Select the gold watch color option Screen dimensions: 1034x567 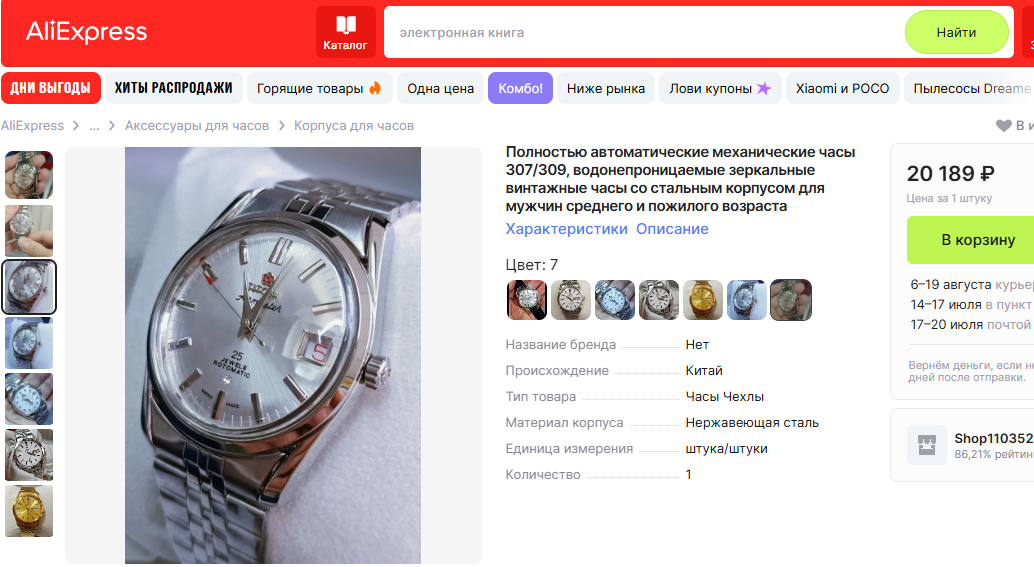pos(702,300)
